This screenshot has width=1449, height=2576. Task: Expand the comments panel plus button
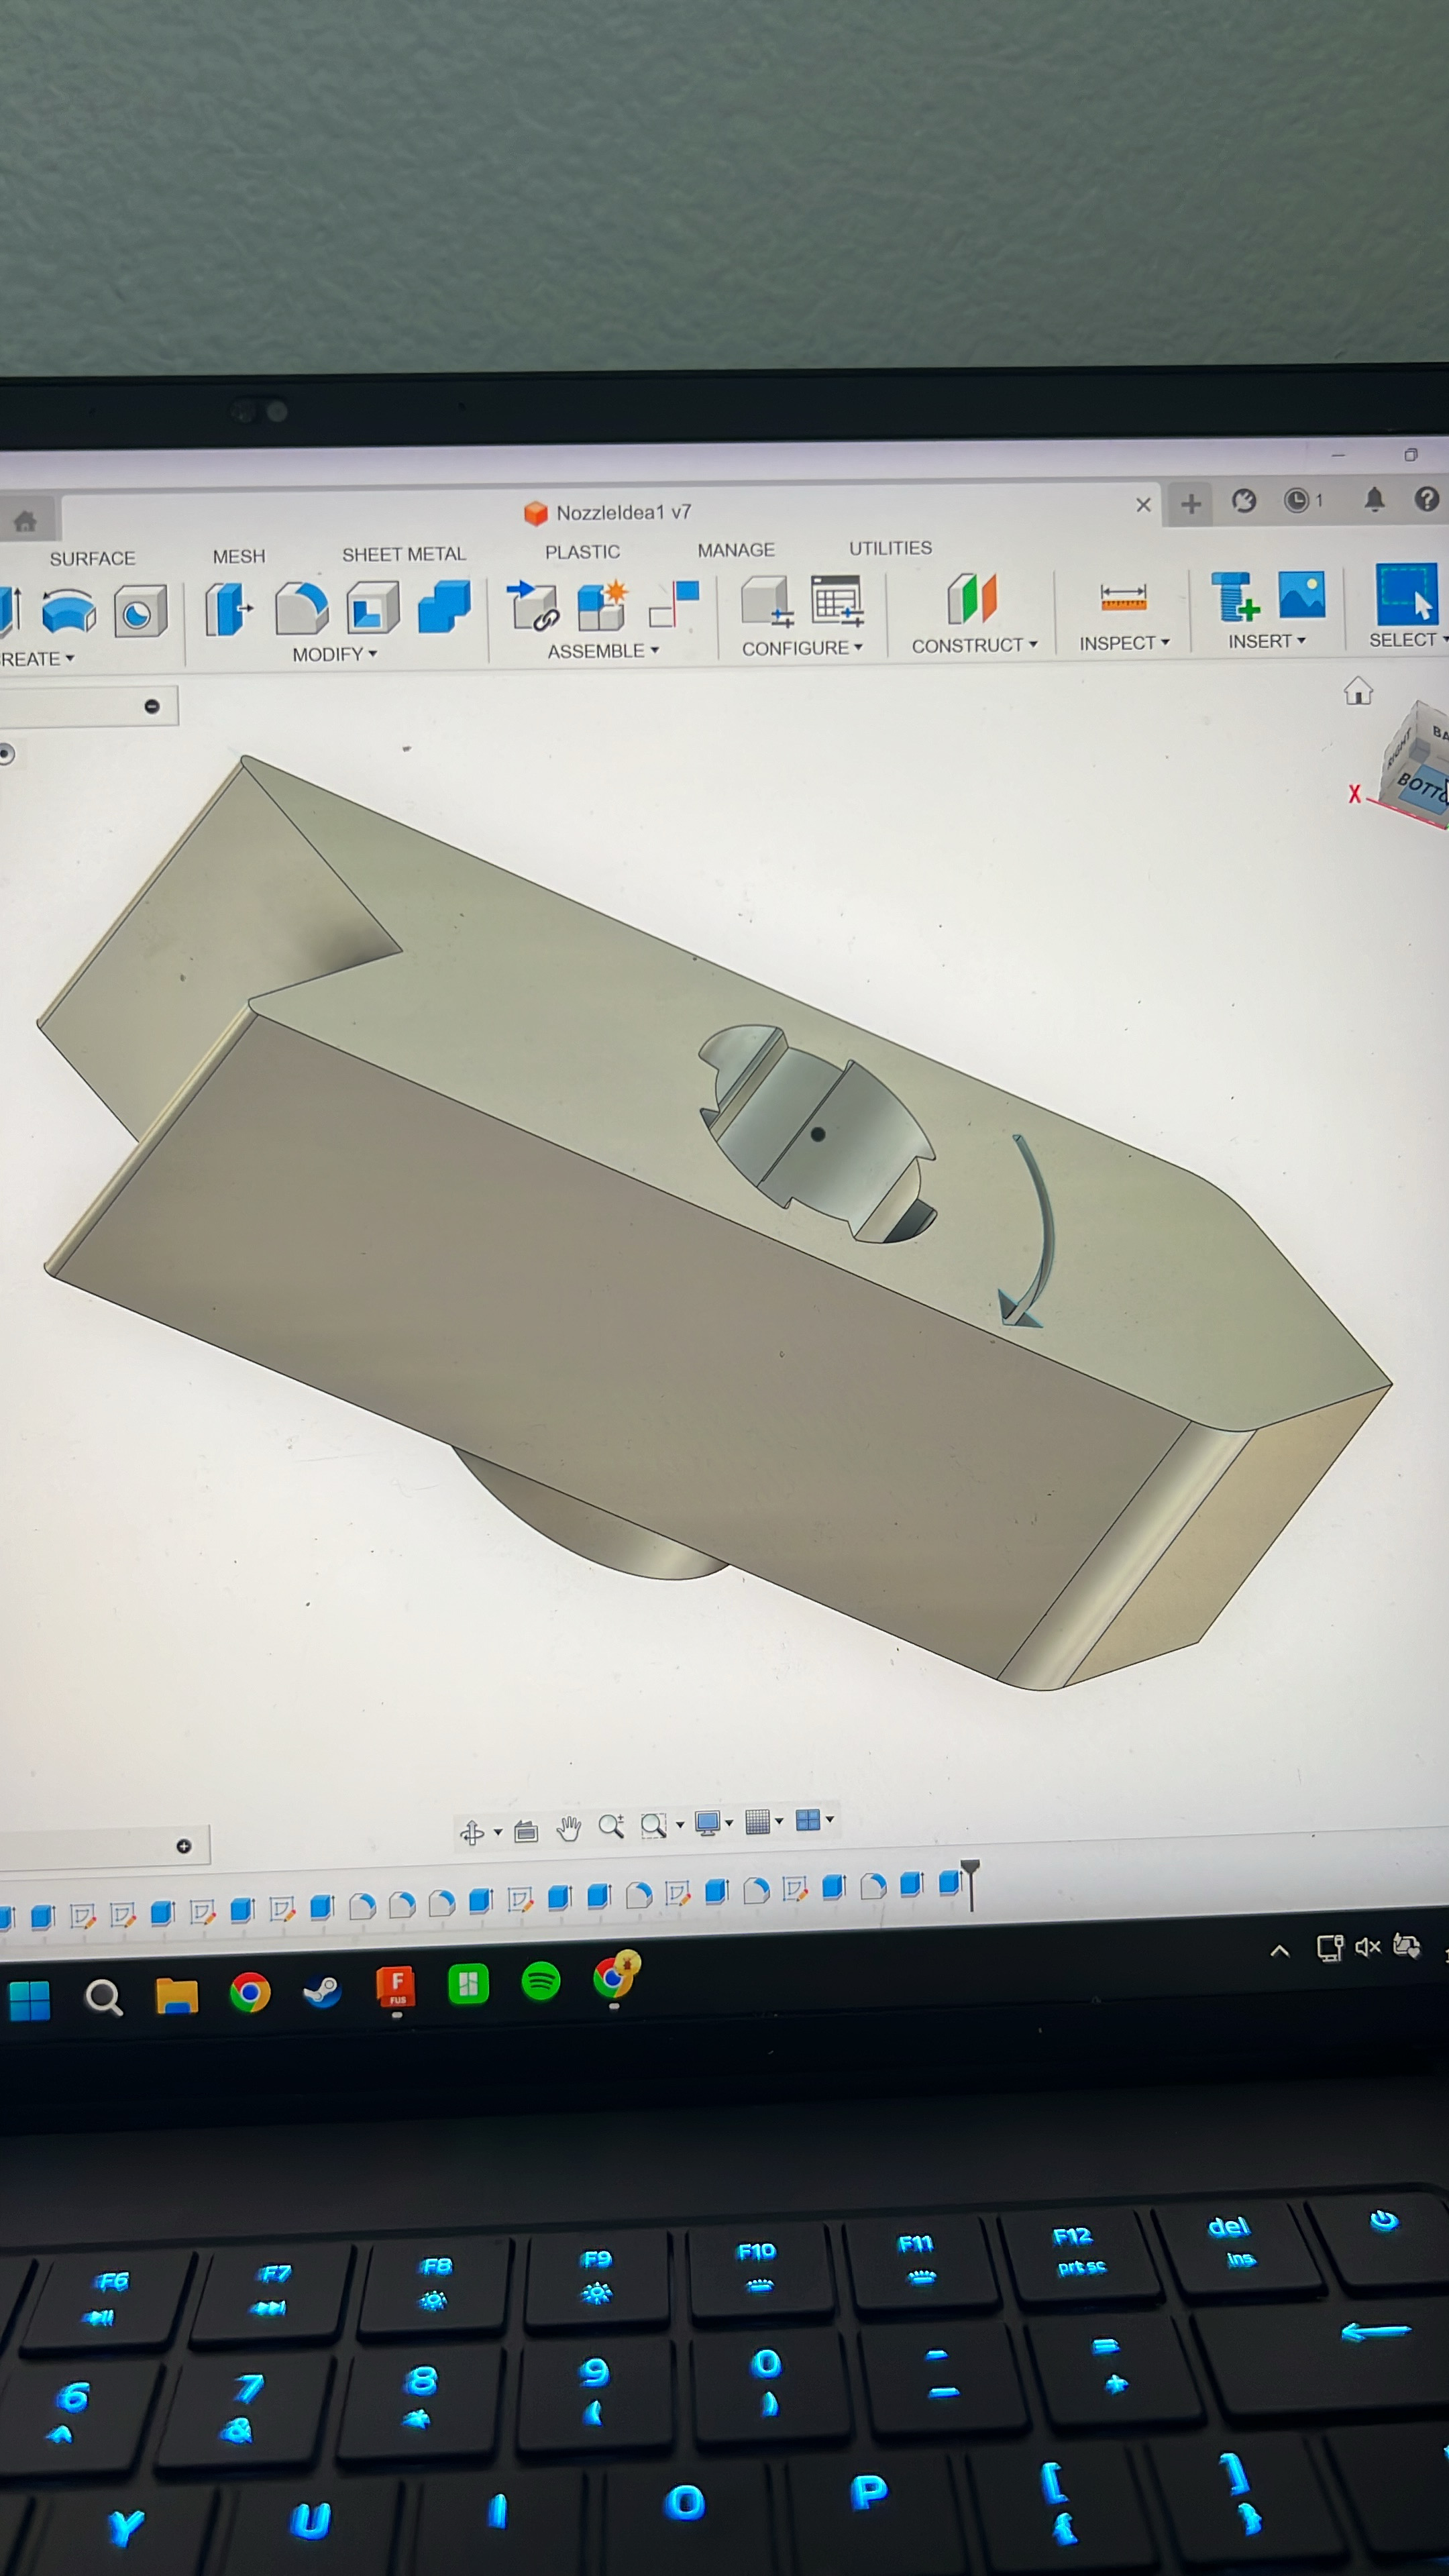point(184,1846)
